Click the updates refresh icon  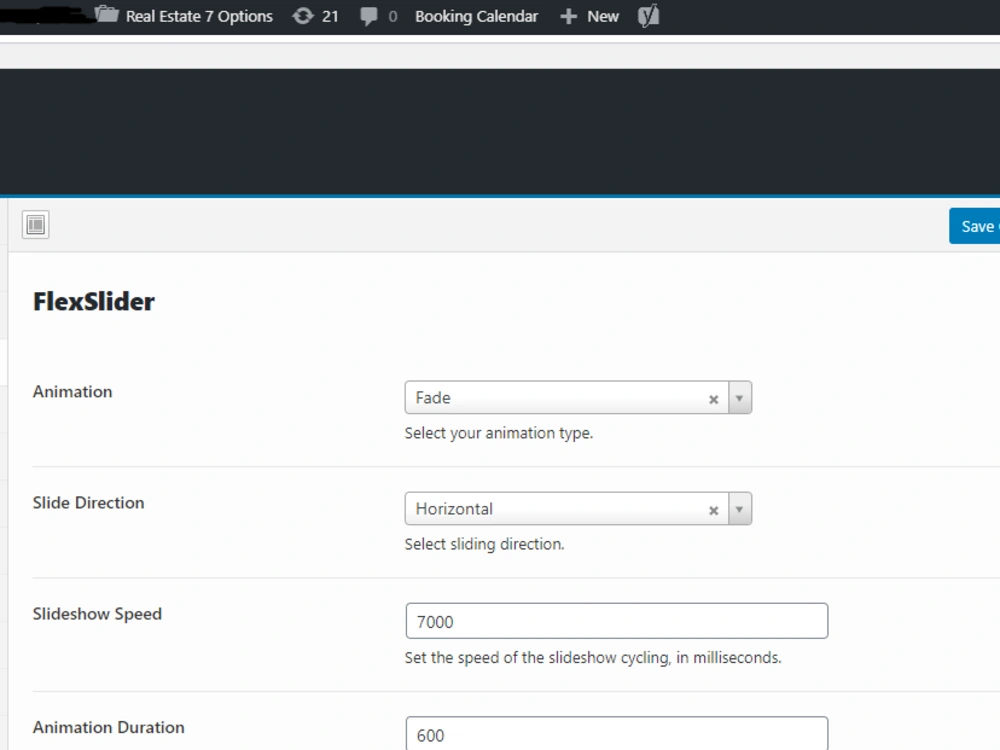pyautogui.click(x=303, y=16)
